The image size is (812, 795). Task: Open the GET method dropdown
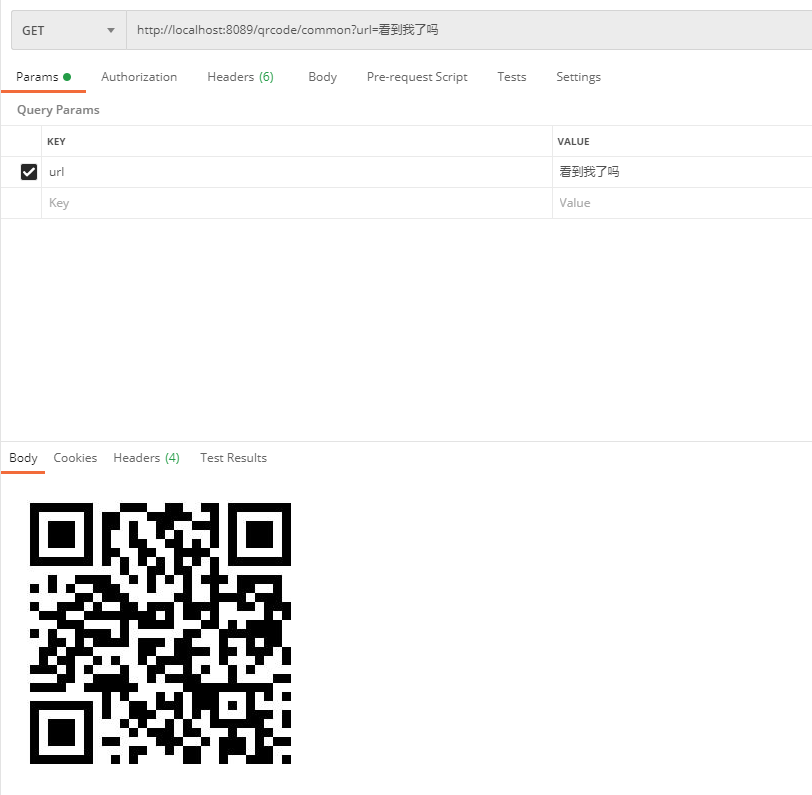click(69, 31)
